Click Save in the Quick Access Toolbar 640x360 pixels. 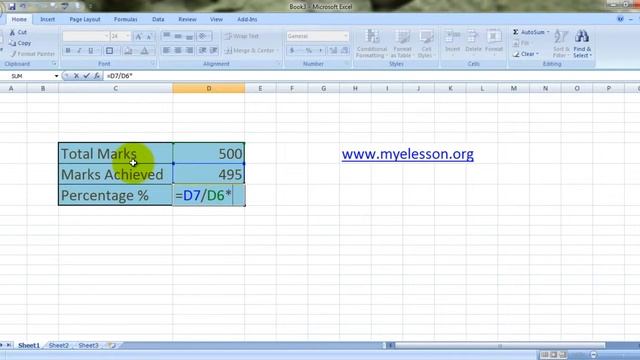point(12,7)
